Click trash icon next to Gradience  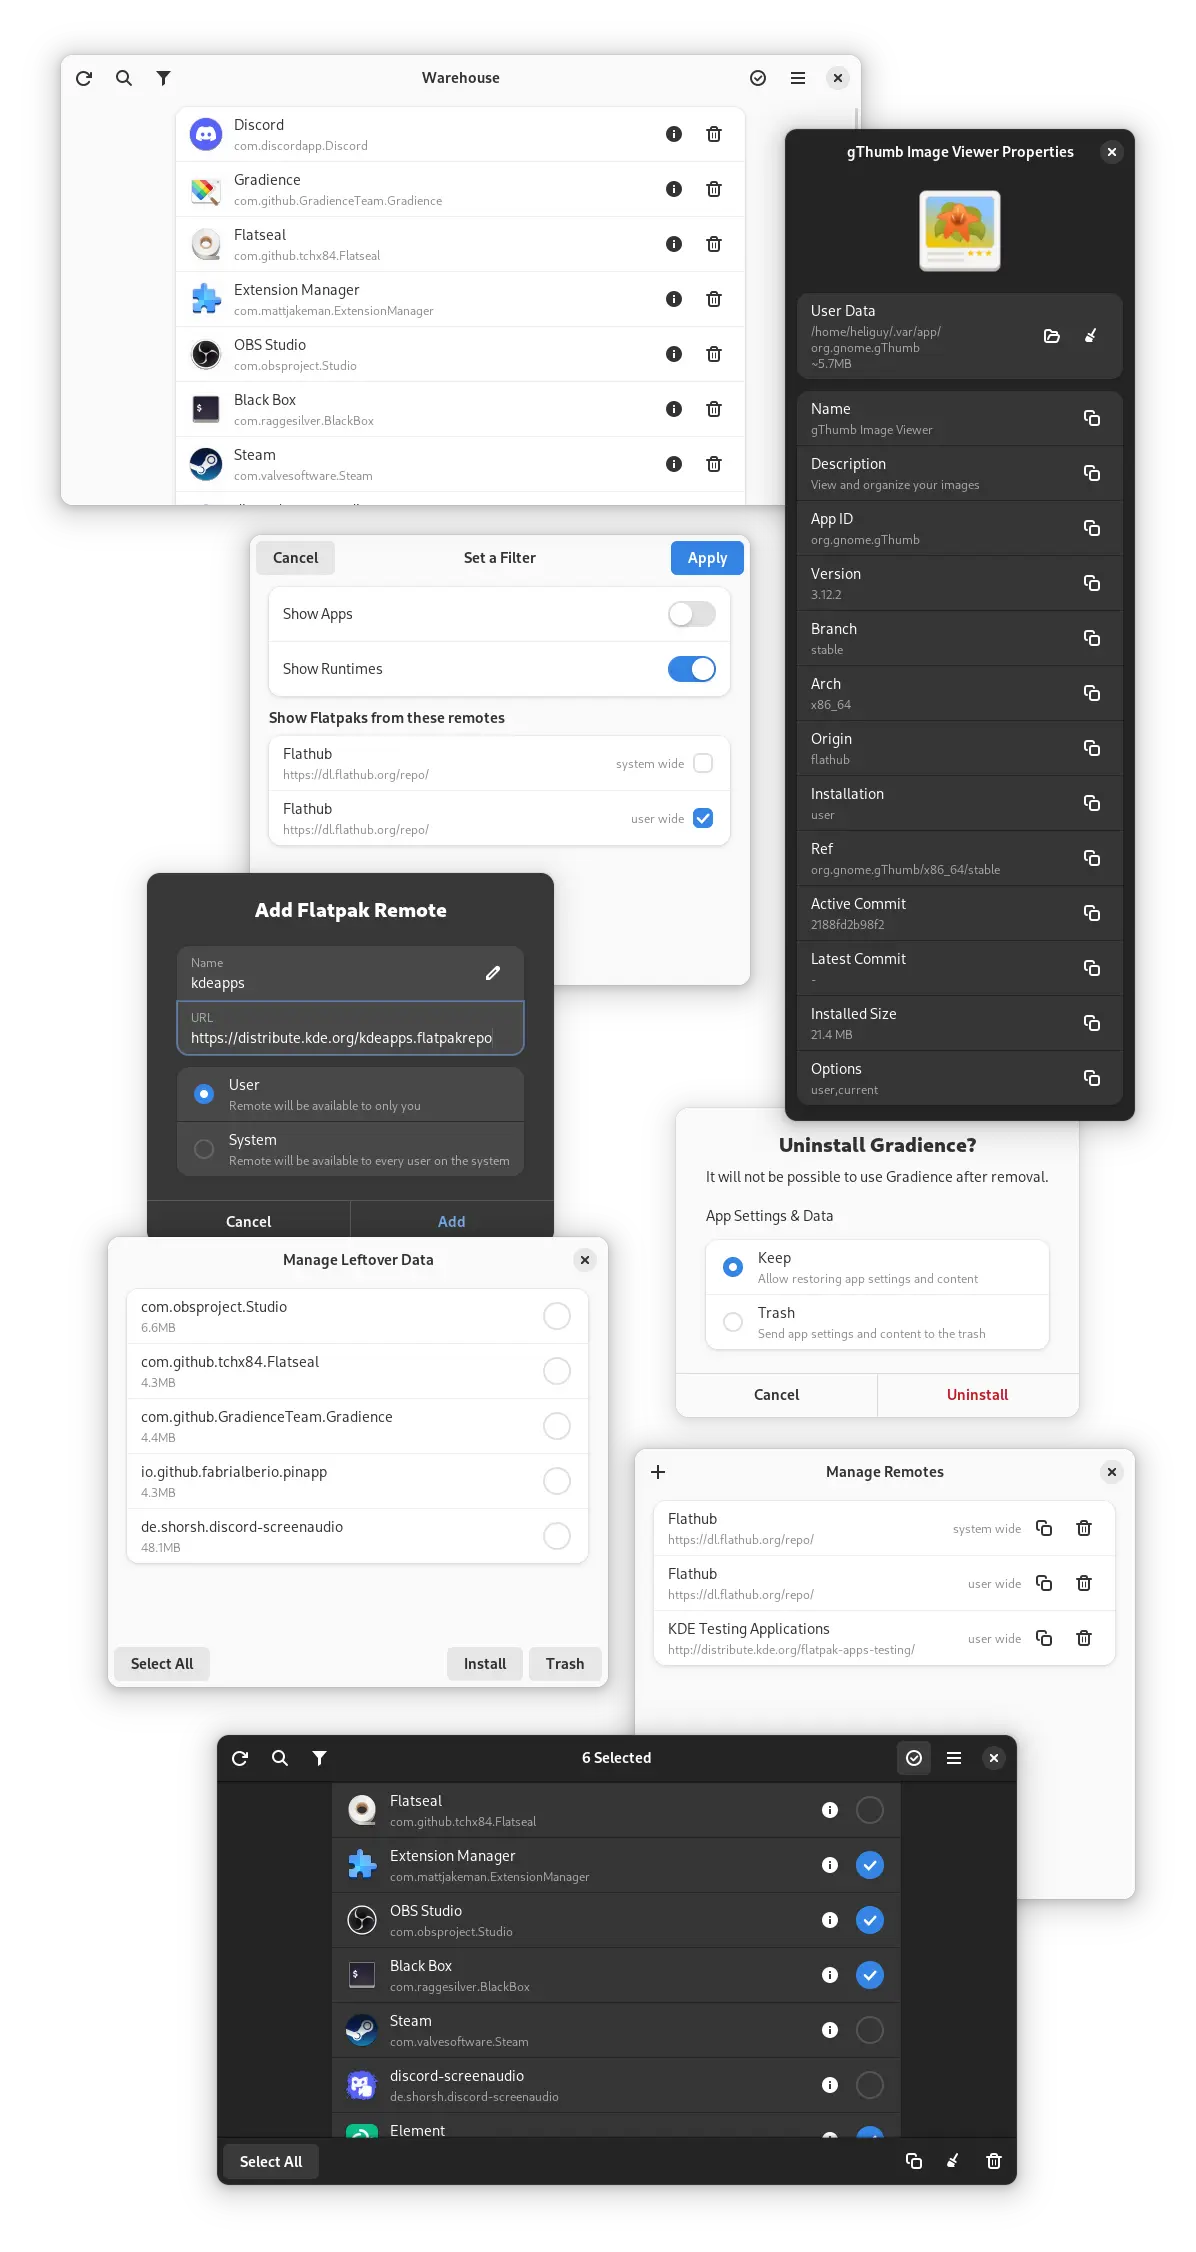pyautogui.click(x=714, y=189)
